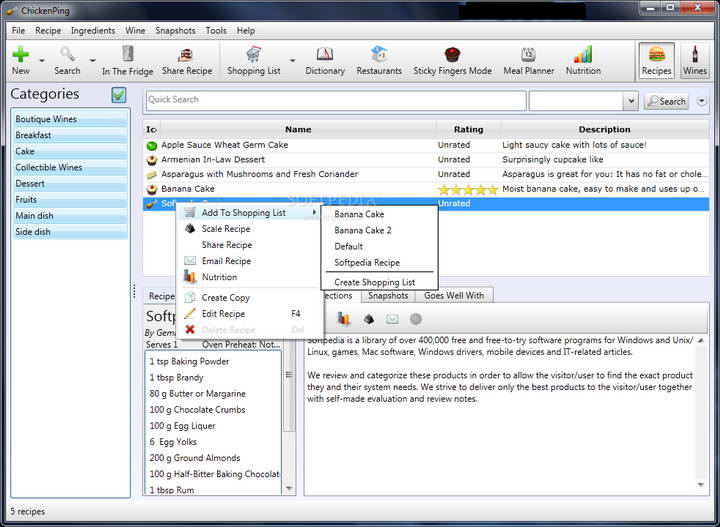The width and height of the screenshot is (720, 527).
Task: Click the Search button
Action: (x=666, y=101)
